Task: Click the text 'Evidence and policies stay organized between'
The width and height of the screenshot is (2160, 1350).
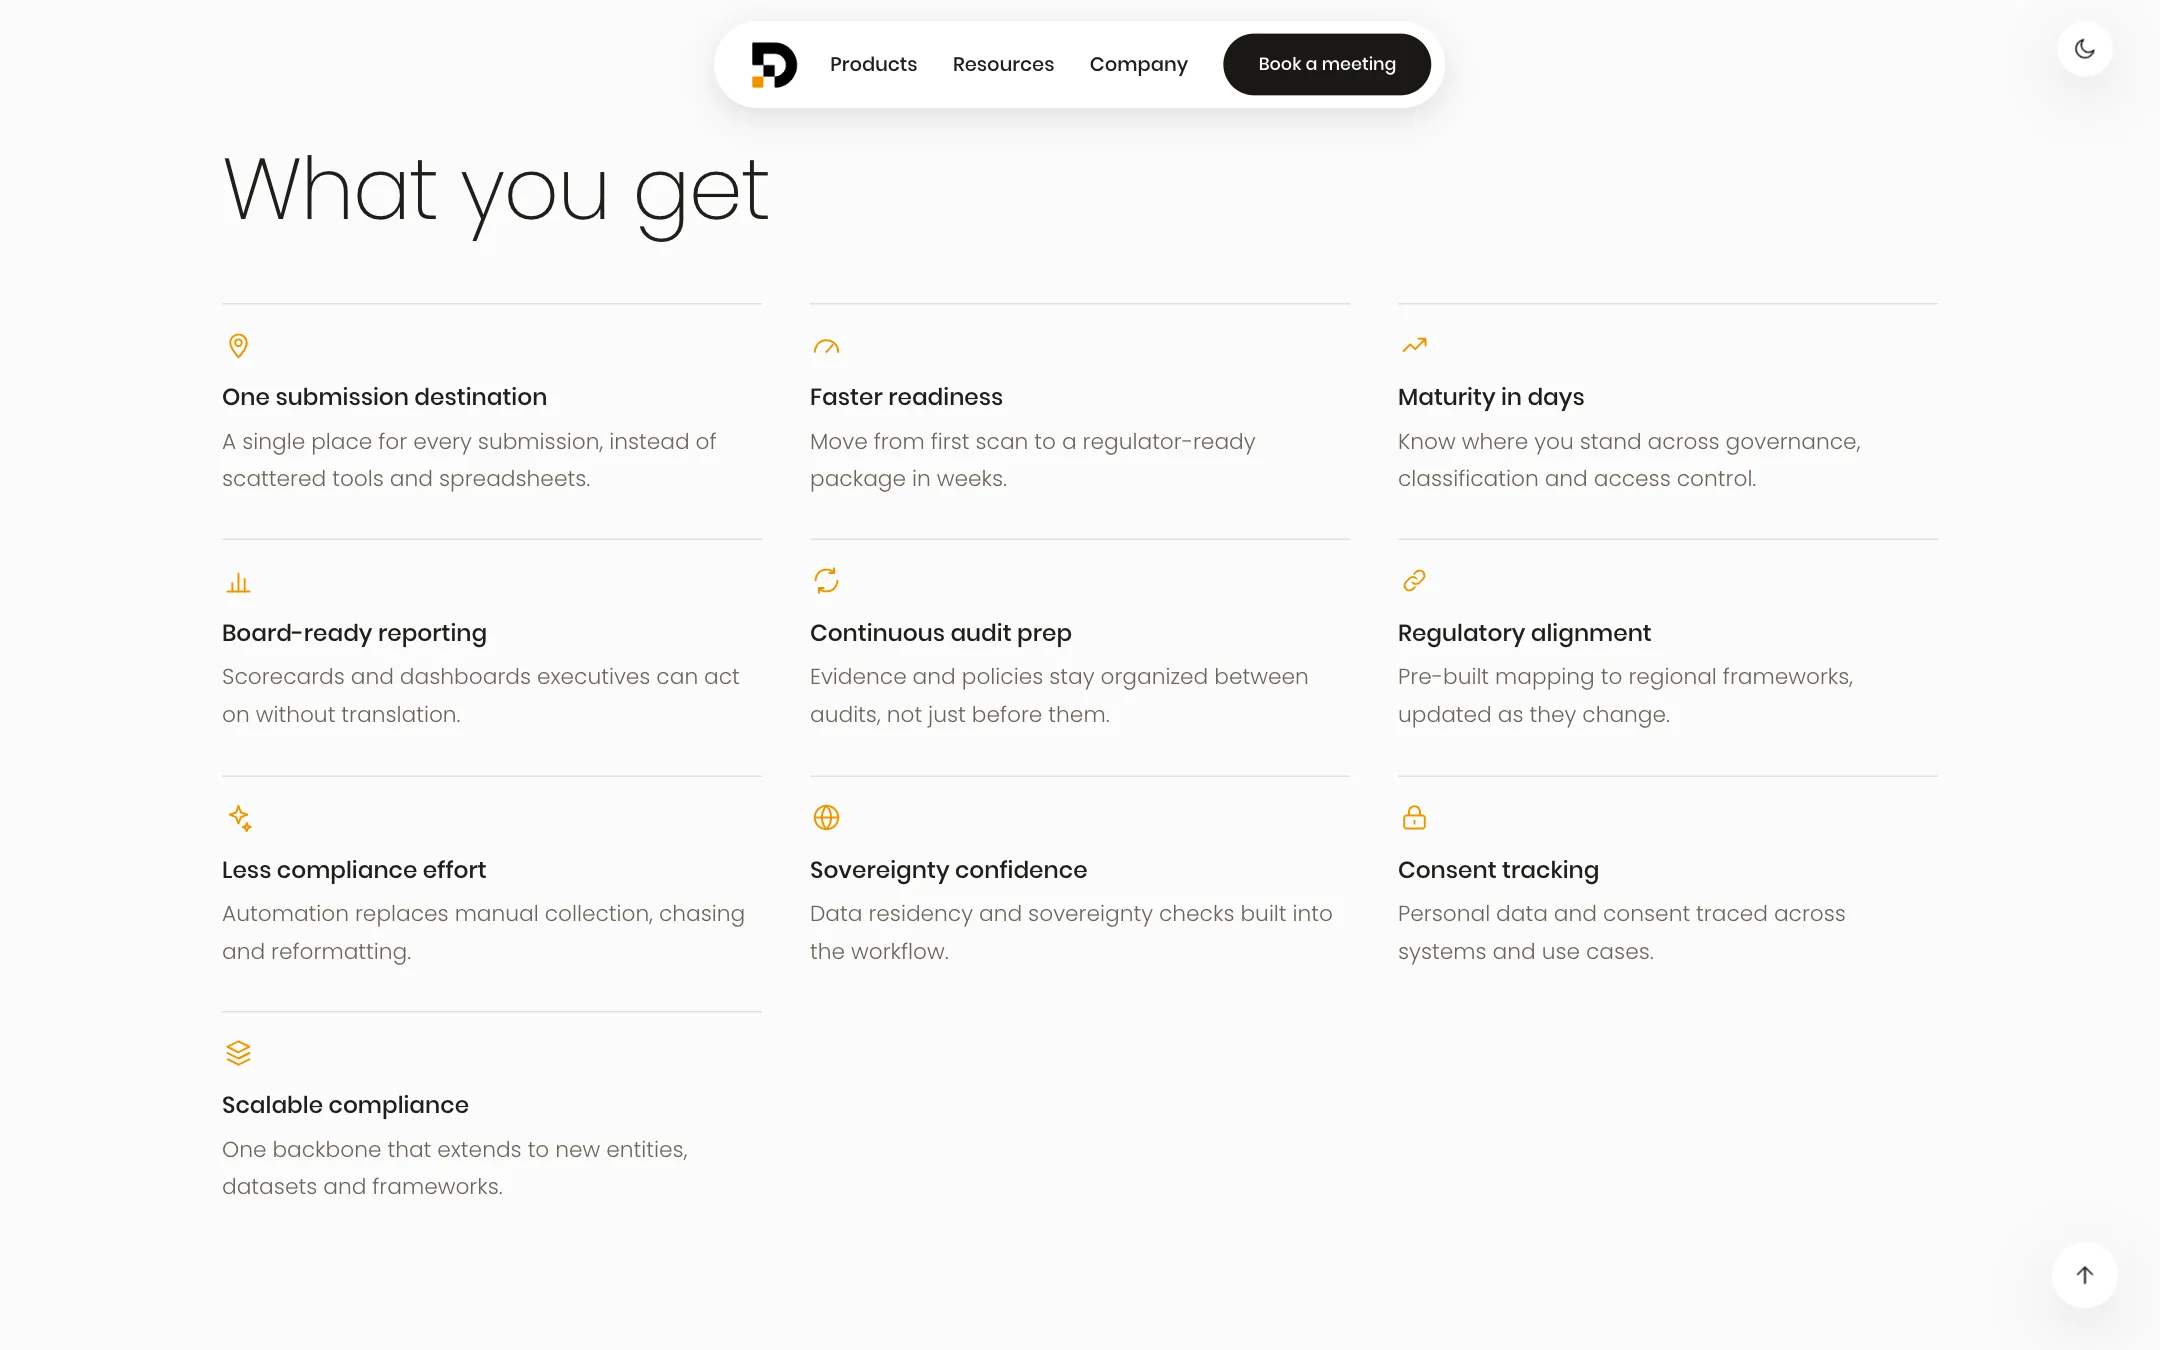Action: (1059, 677)
